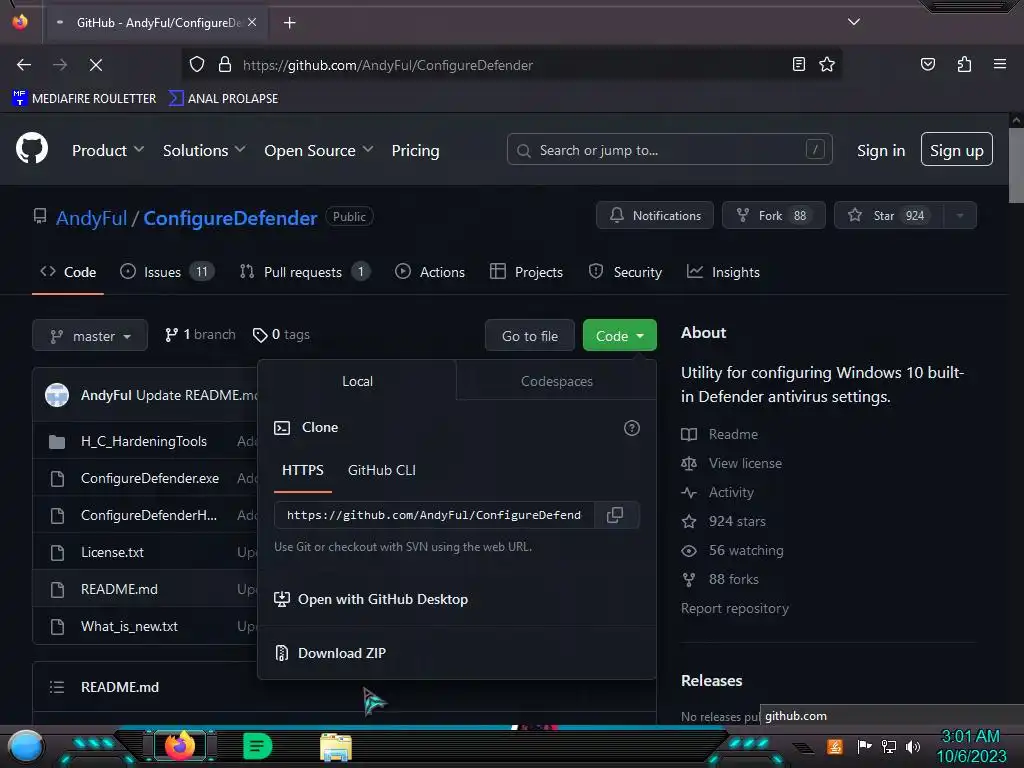View the 0 tags link
This screenshot has height=768, width=1024.
click(281, 334)
